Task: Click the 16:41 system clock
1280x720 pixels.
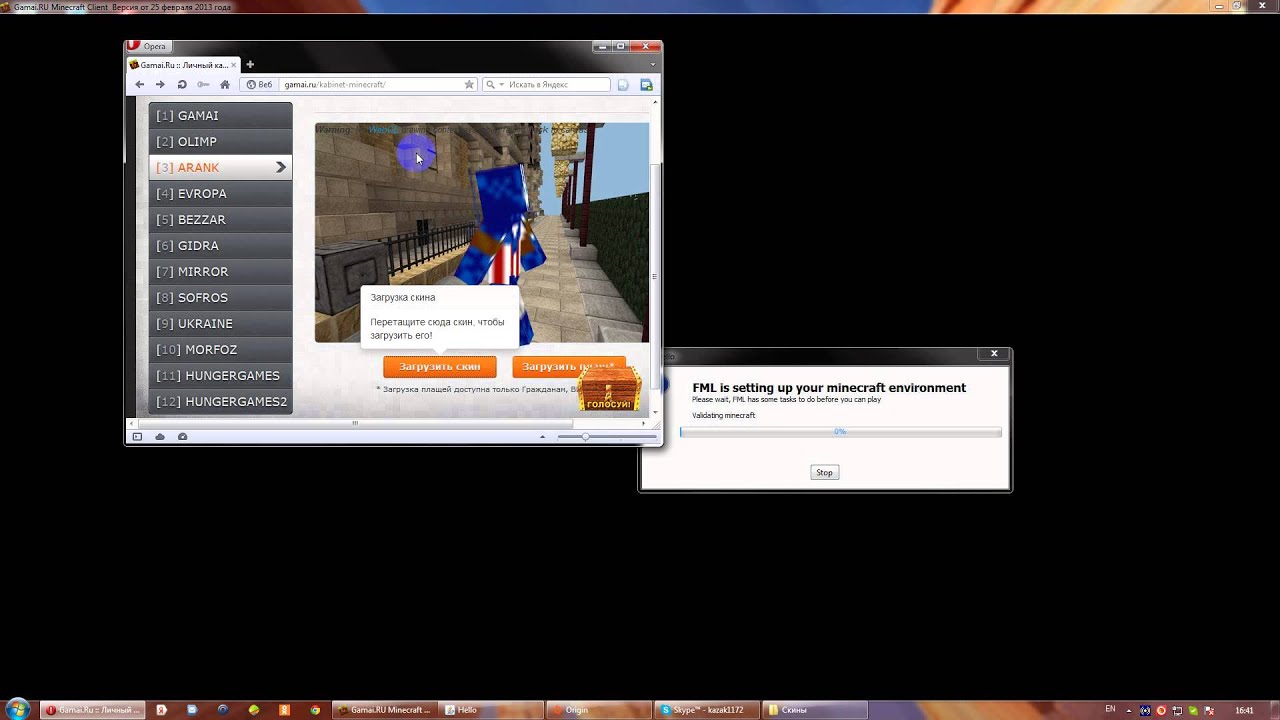Action: (1244, 710)
